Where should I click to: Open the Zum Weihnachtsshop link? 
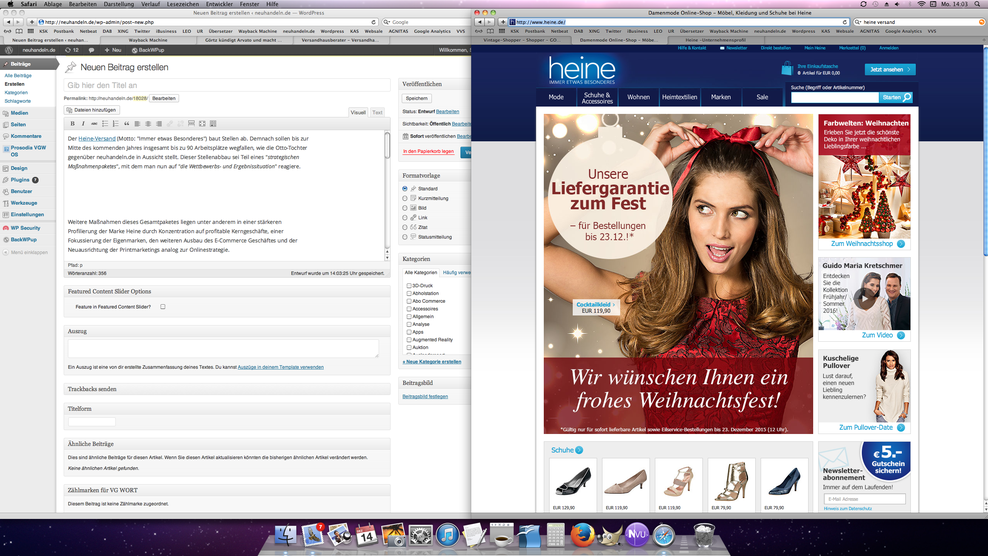[868, 243]
